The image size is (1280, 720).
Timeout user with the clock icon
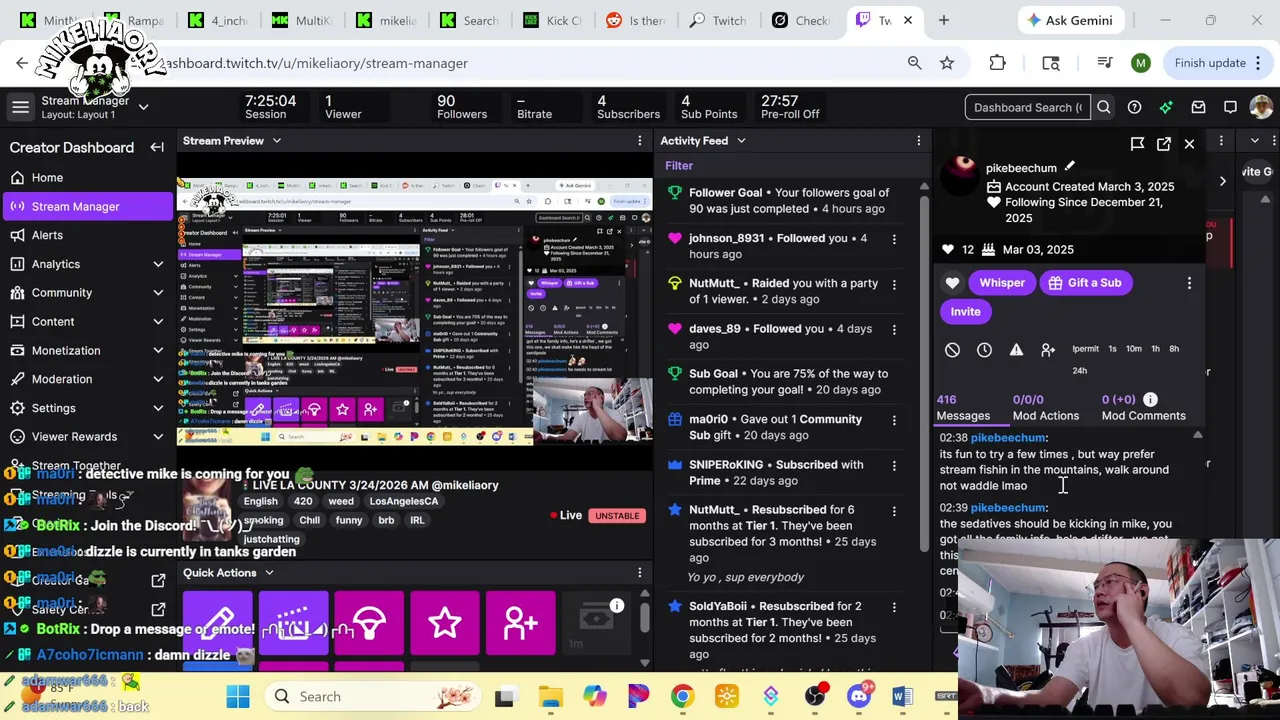(x=984, y=350)
